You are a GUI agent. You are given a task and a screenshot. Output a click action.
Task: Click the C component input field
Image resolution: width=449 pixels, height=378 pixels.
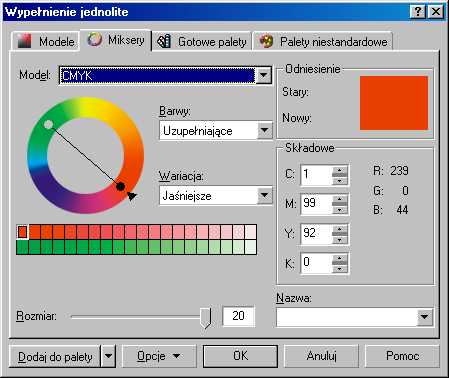pyautogui.click(x=316, y=175)
